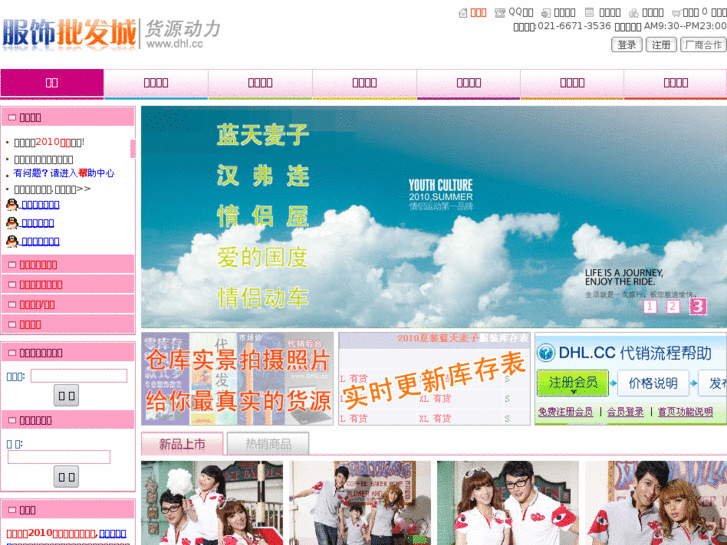
Task: Click the shopping cart icon in the header
Action: point(676,13)
